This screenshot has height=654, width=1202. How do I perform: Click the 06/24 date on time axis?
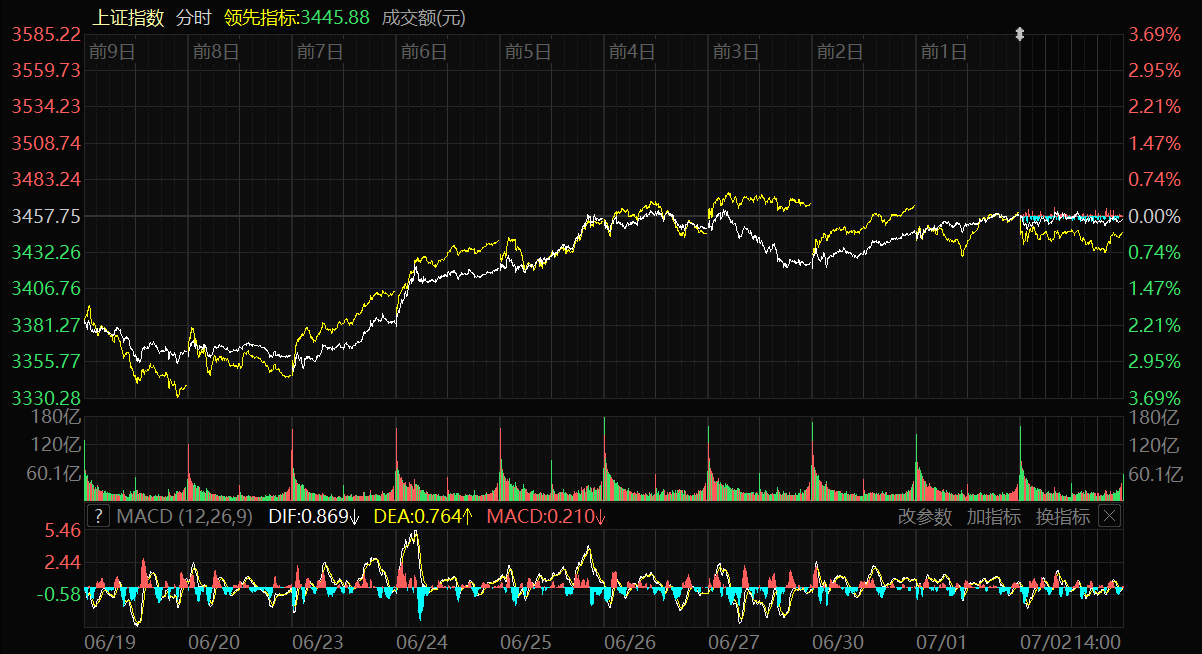[x=422, y=639]
